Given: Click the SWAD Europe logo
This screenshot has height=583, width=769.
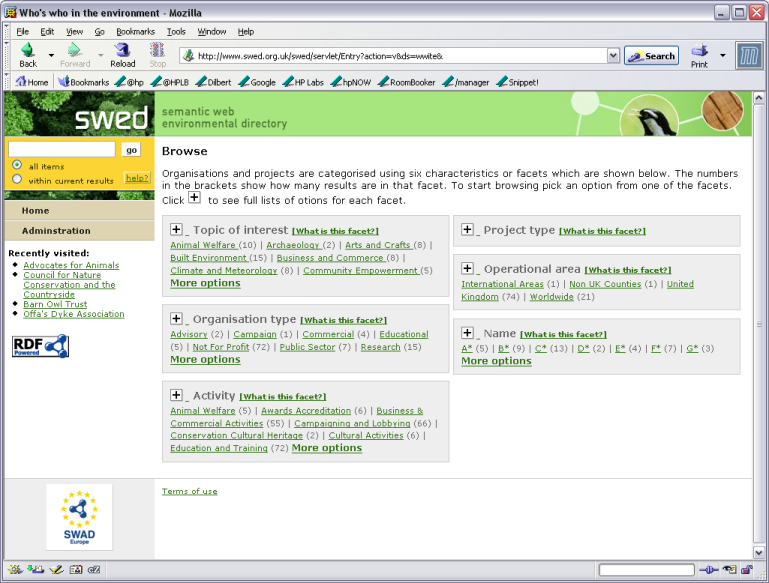Looking at the screenshot, I should 79,517.
